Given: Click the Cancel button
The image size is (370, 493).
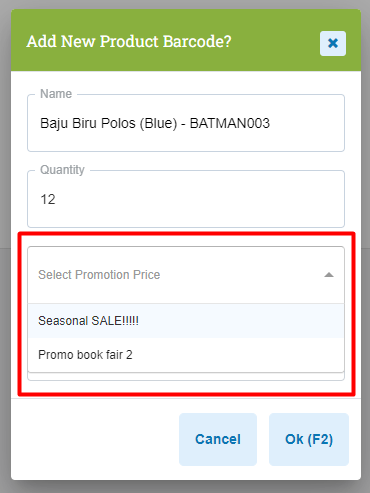Looking at the screenshot, I should coord(218,439).
